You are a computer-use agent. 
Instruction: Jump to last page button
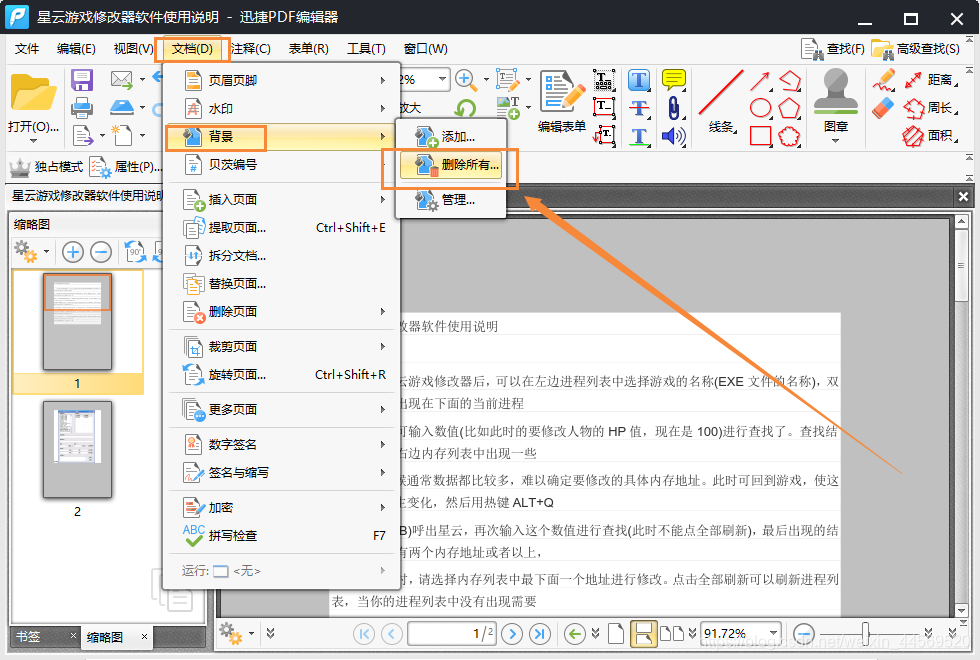tap(539, 634)
